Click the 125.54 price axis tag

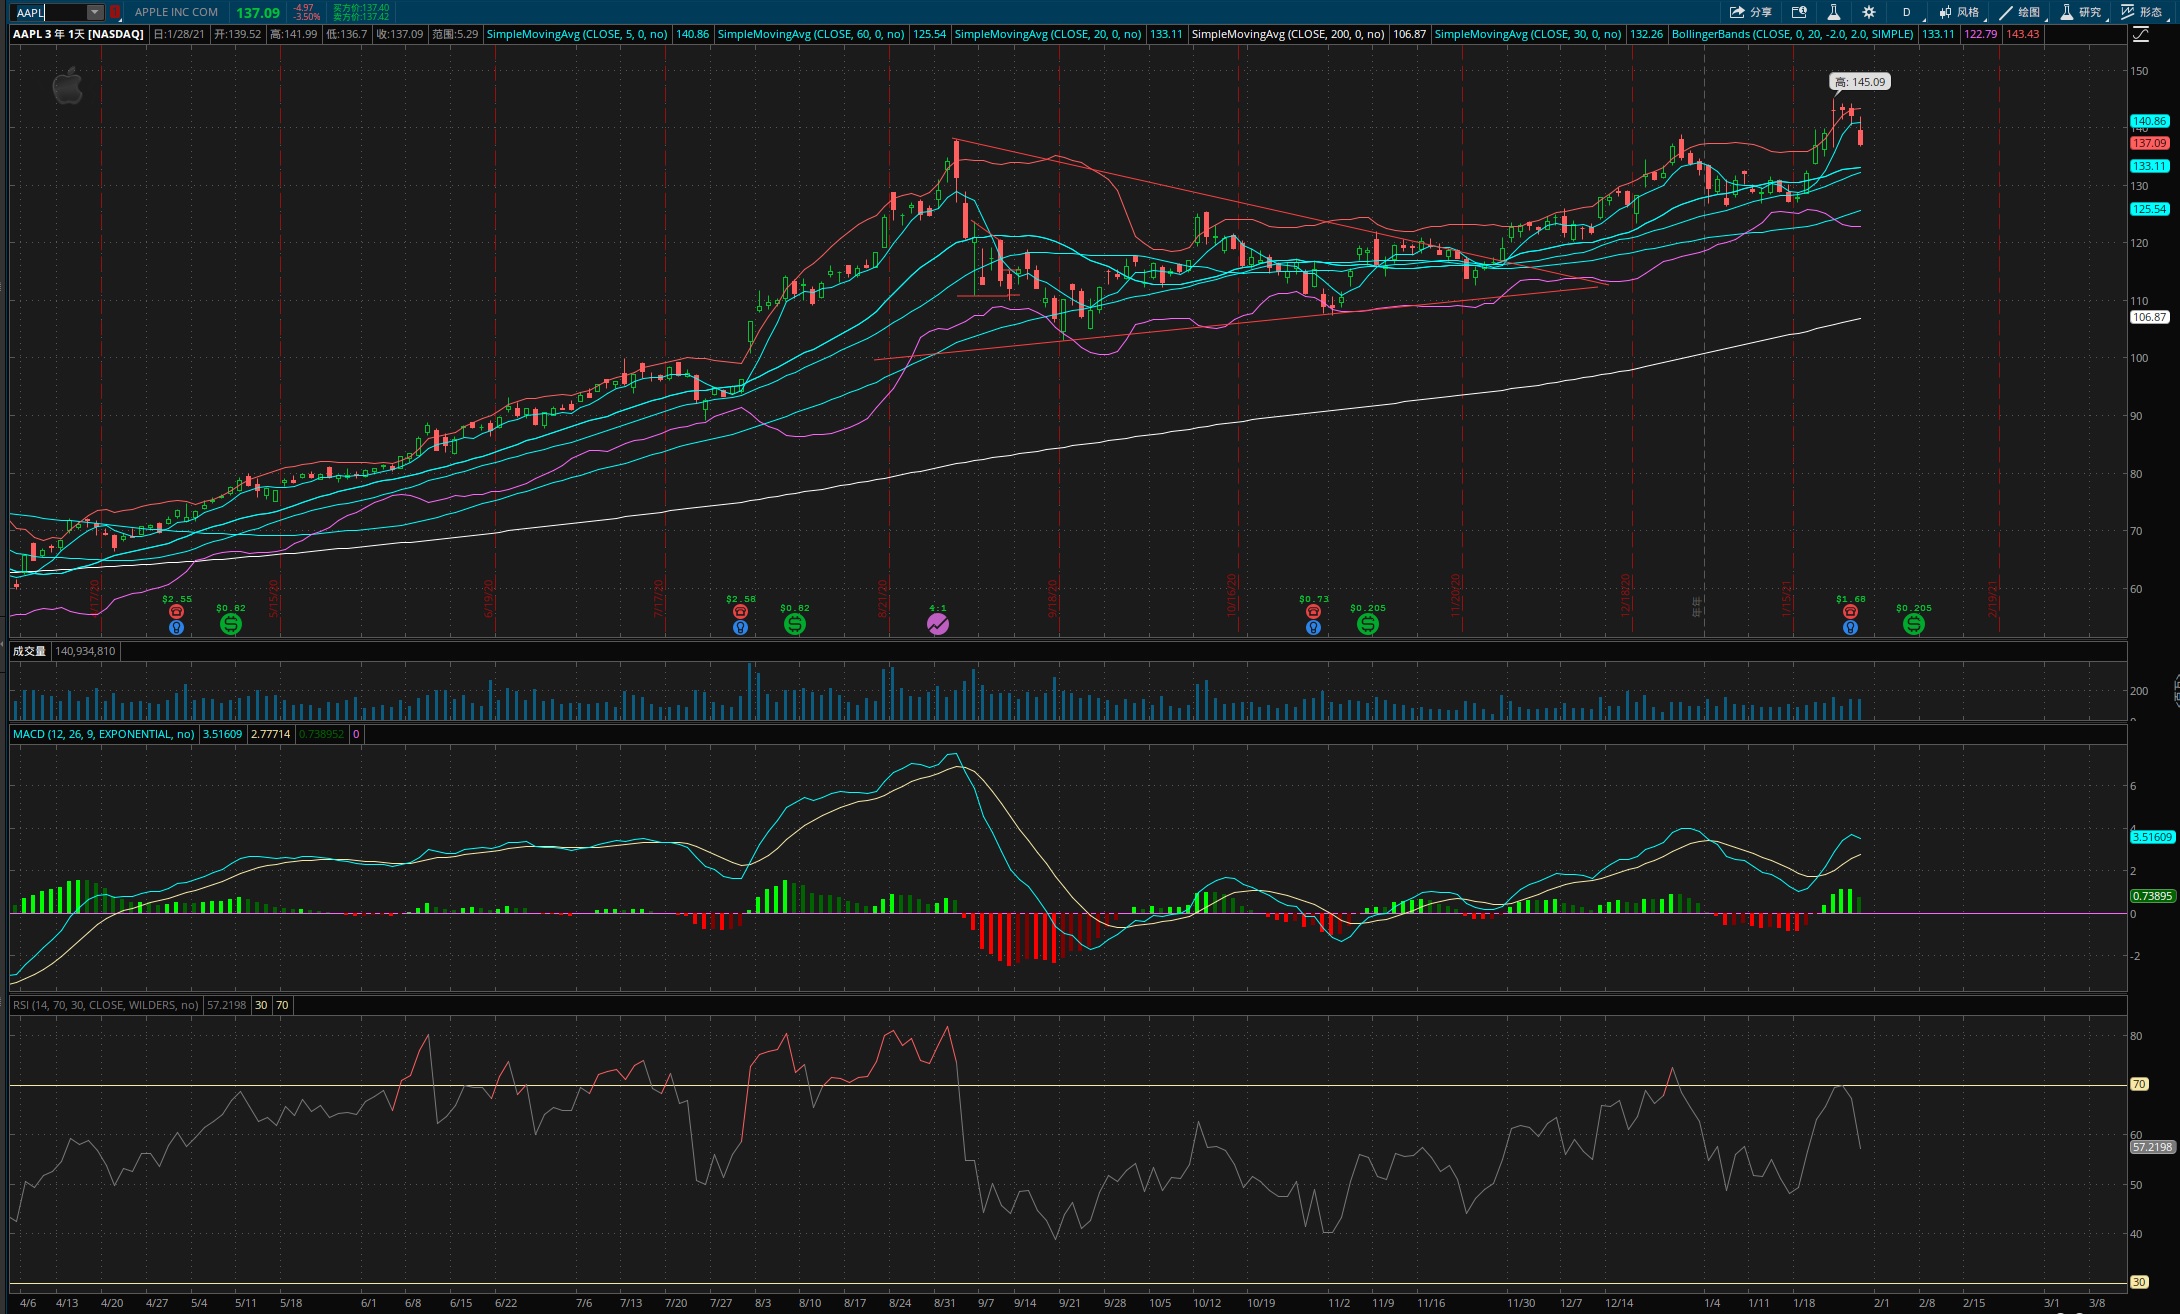pos(2149,209)
